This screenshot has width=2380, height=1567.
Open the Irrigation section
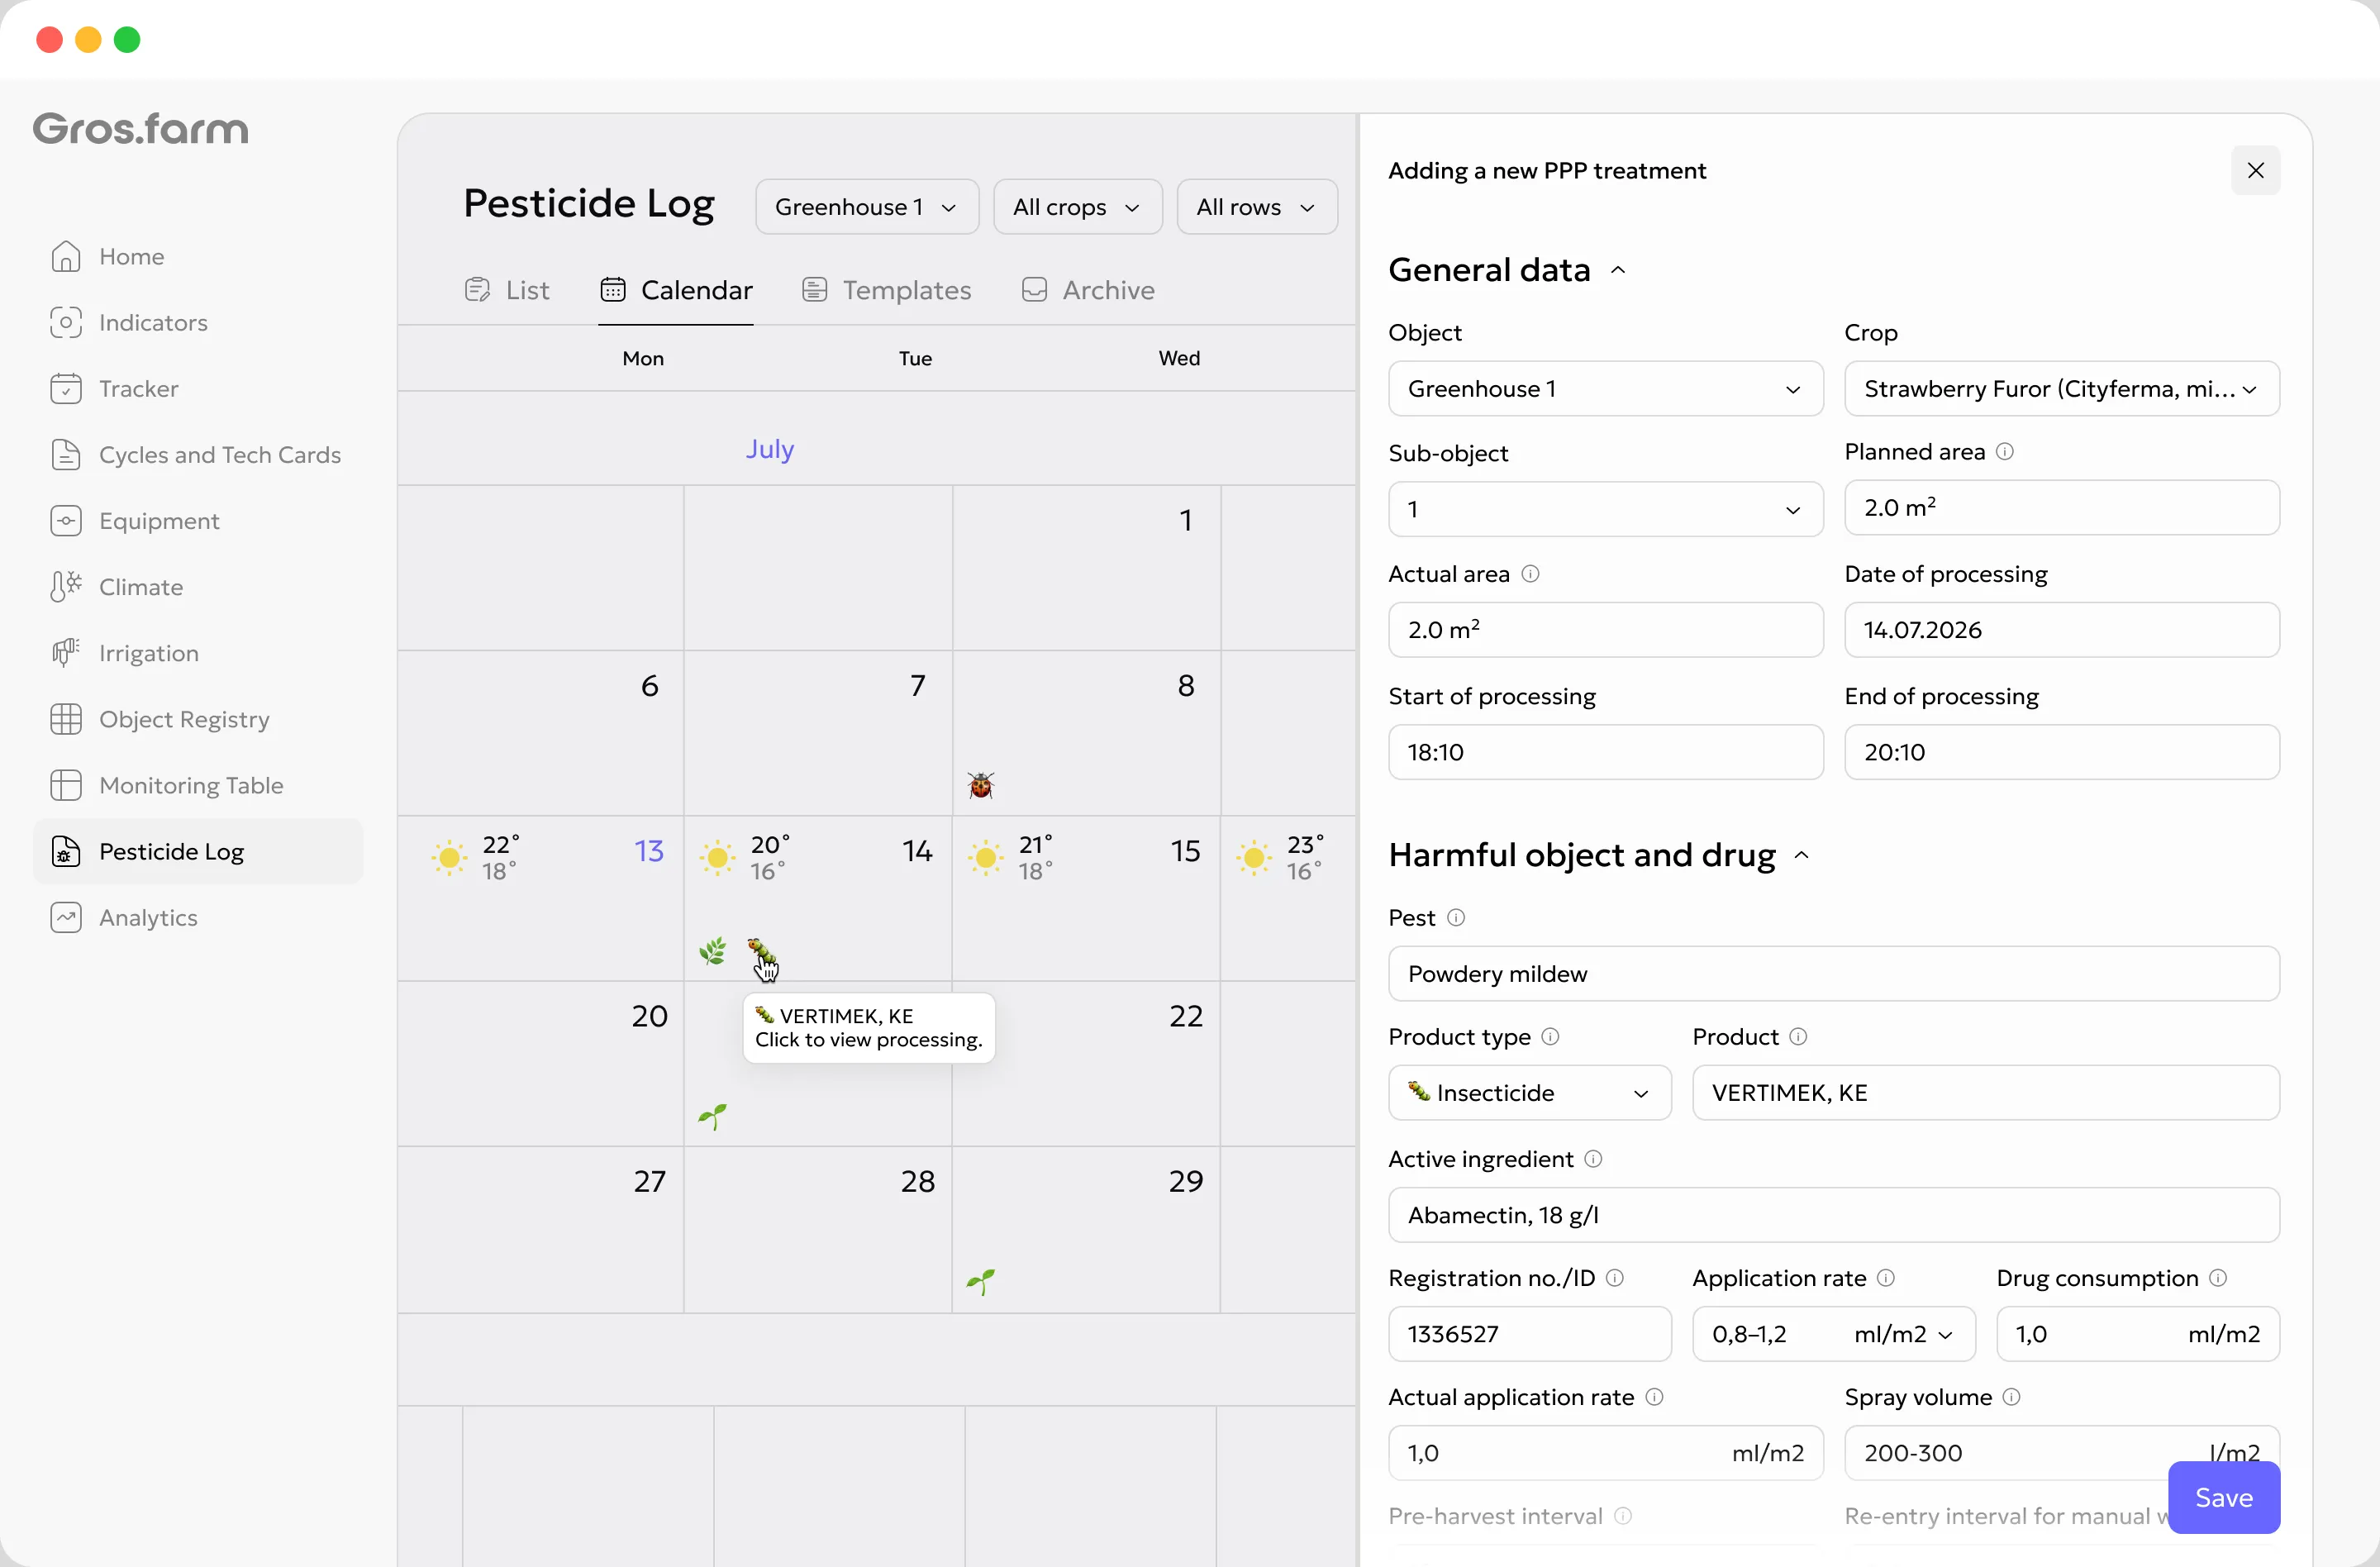pos(124,653)
